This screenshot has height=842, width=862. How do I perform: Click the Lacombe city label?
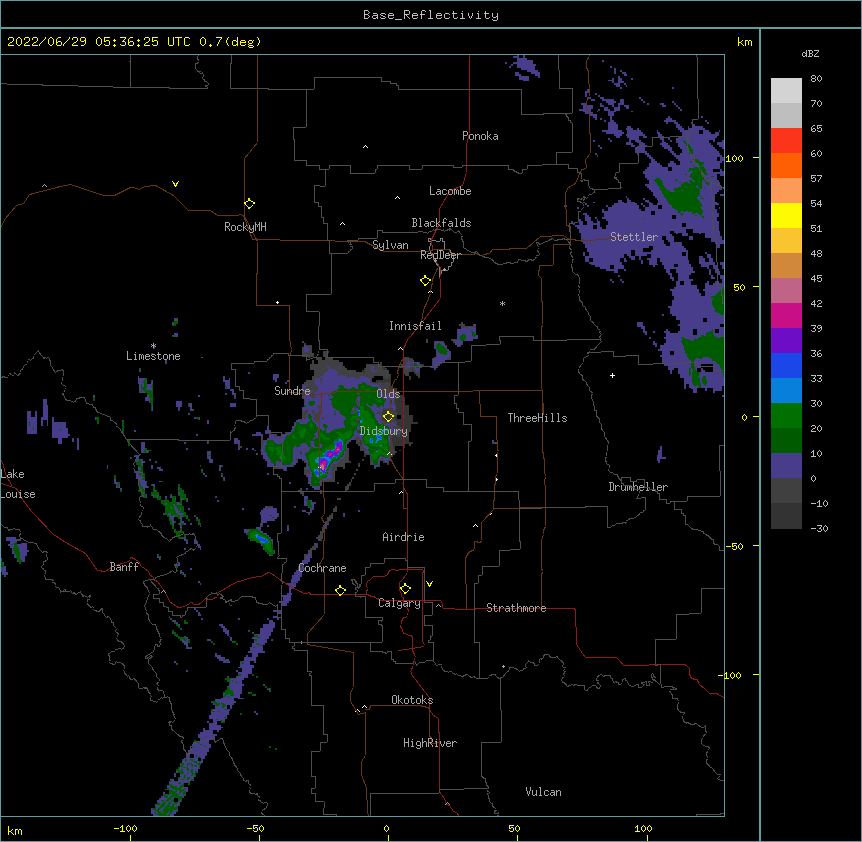click(450, 191)
